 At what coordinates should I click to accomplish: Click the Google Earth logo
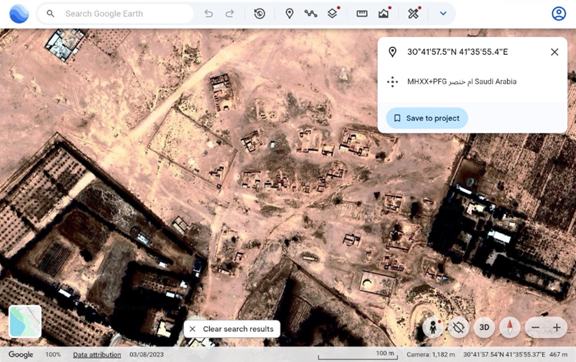coord(19,14)
